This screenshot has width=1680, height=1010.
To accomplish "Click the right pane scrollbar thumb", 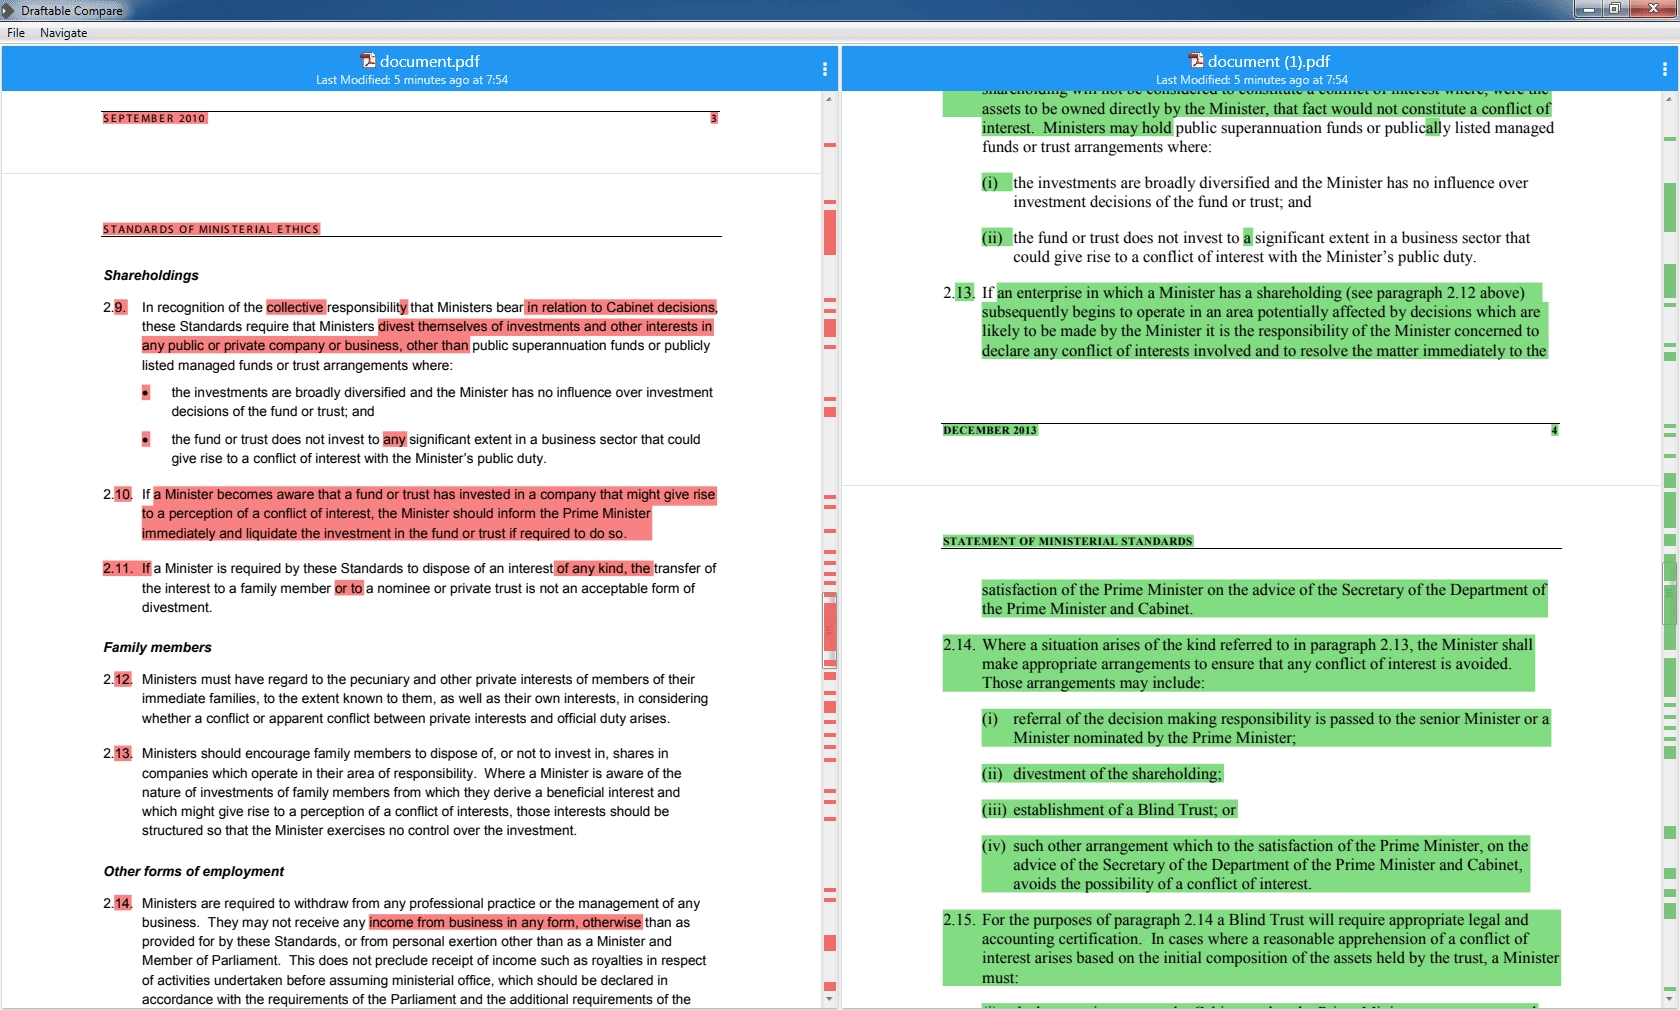I will [1669, 593].
